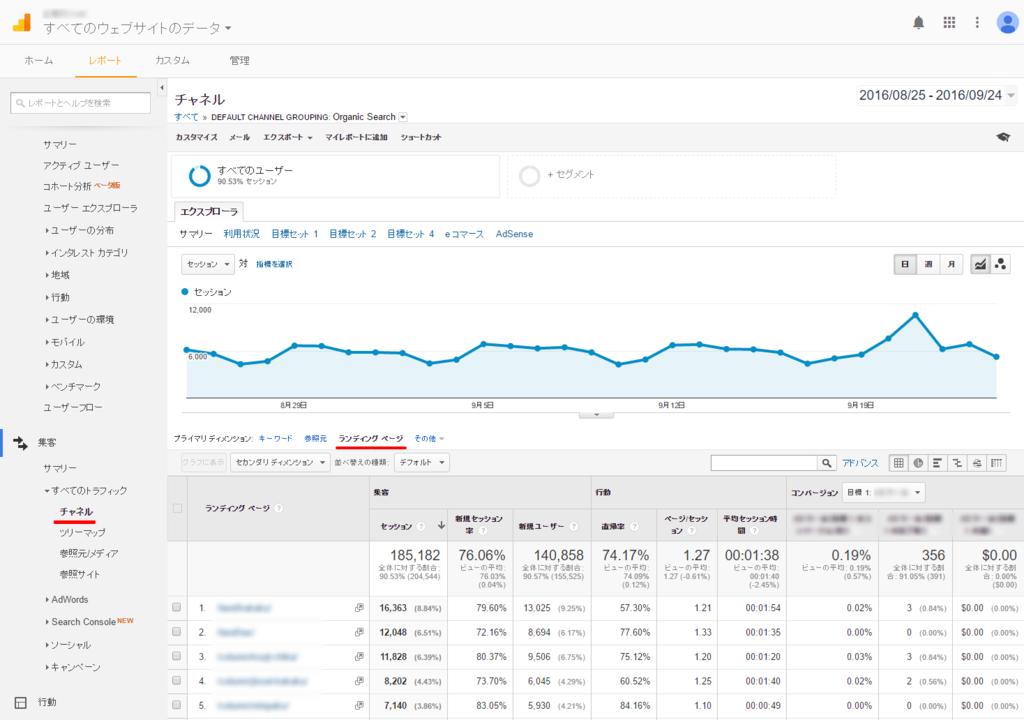1024x720 pixels.
Task: Open row 1 landing page link icon
Action: pos(359,608)
